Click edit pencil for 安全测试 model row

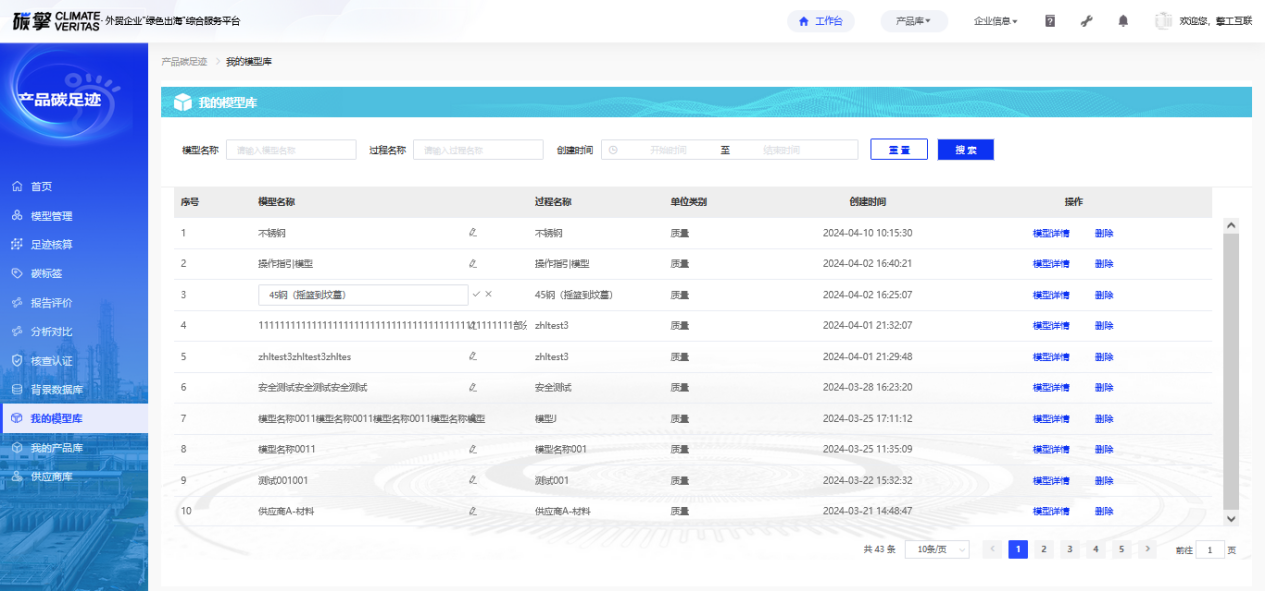point(473,387)
